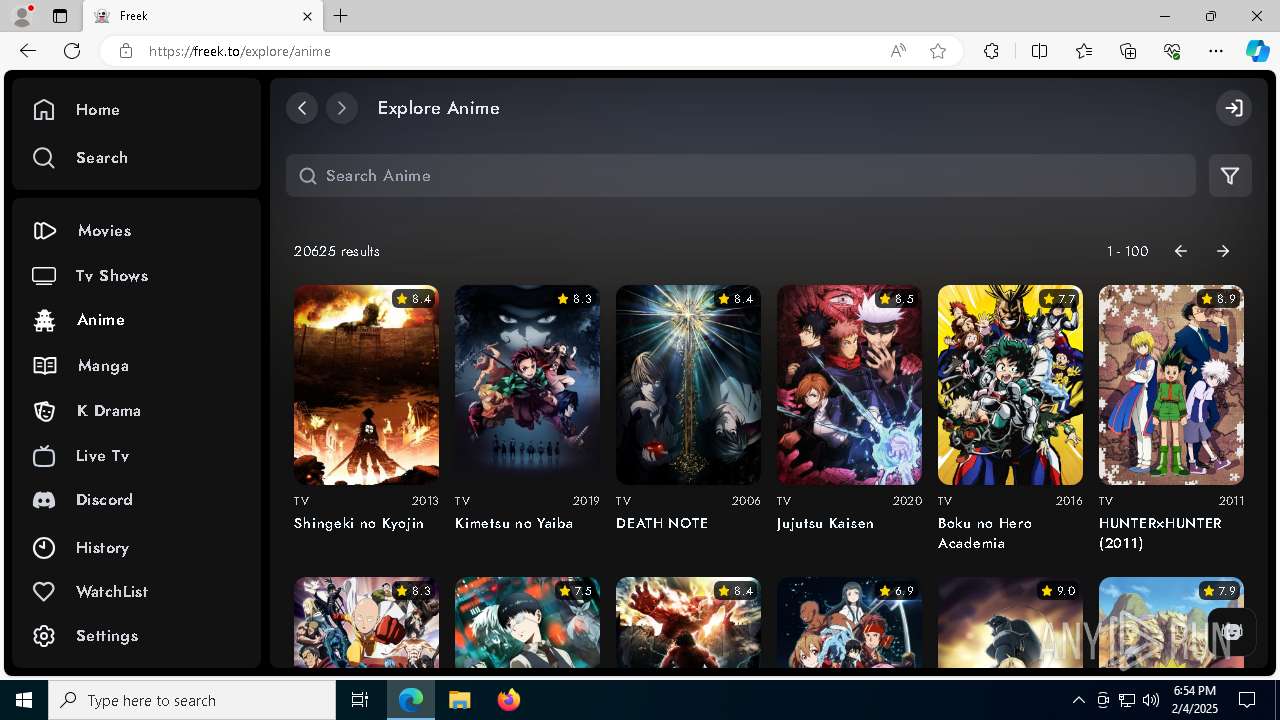Click the Discord label in sidebar

(104, 500)
